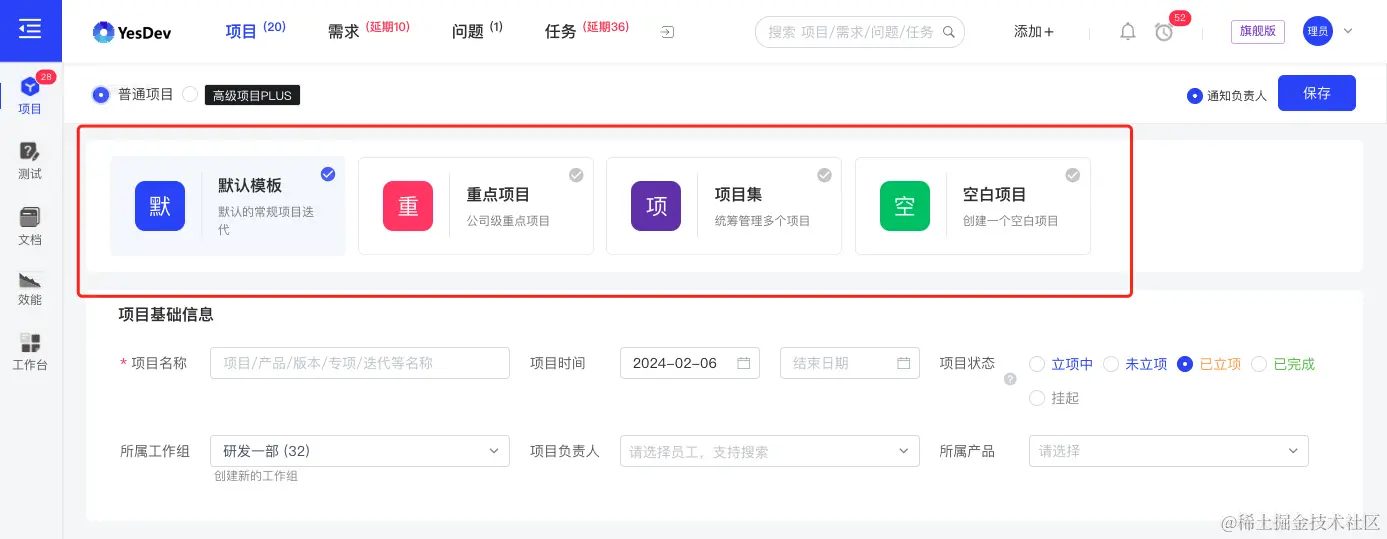Collapse the sidebar with the menu icon

pyautogui.click(x=30, y=30)
